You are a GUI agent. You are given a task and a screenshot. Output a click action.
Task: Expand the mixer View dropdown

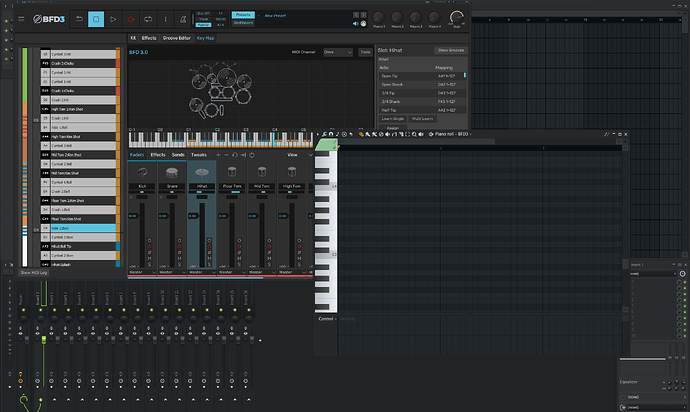(297, 155)
